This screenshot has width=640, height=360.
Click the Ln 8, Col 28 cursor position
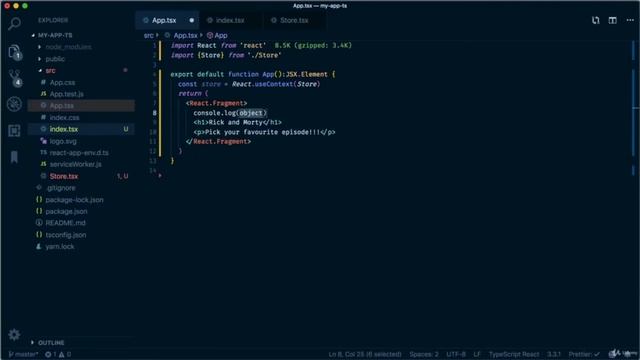(x=365, y=354)
